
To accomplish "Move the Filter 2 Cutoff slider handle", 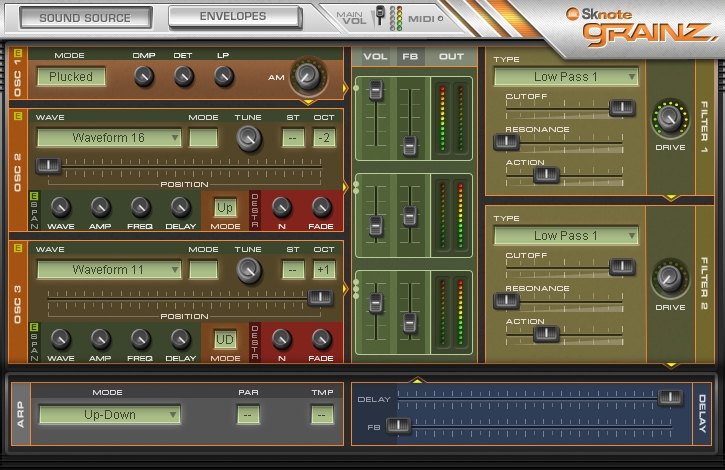I will [622, 267].
